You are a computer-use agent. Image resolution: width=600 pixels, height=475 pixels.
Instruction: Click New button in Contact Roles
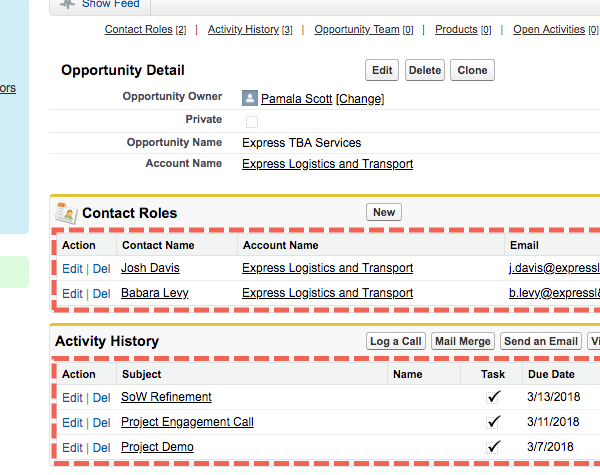point(384,212)
